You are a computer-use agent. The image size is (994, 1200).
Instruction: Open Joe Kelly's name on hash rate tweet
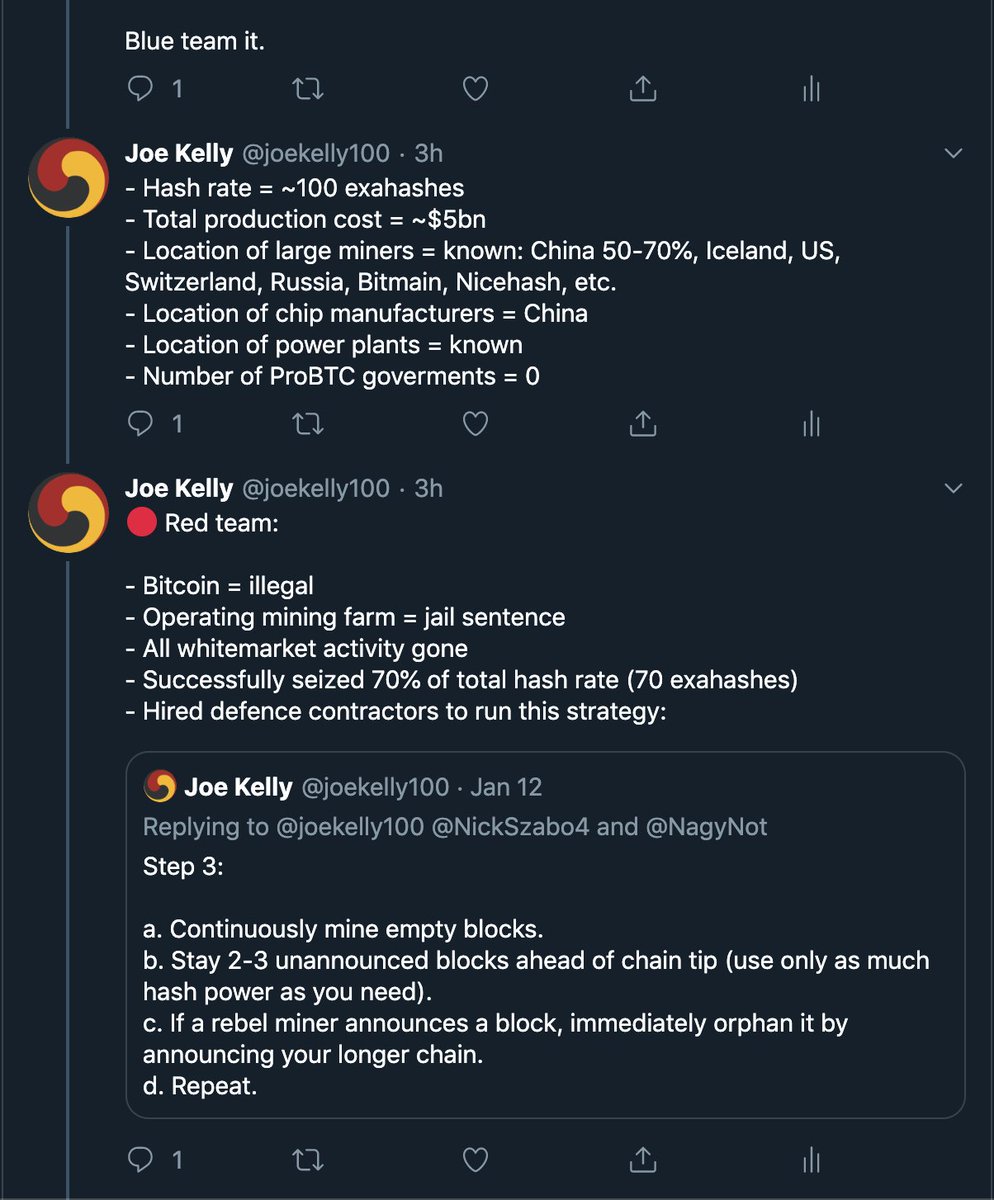pyautogui.click(x=178, y=153)
